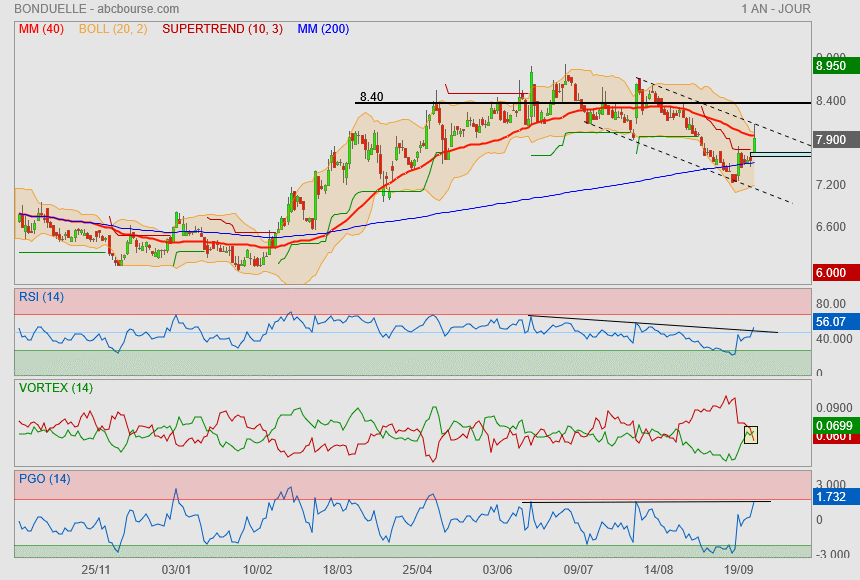The image size is (860, 580).
Task: Click the red 6.000 price tag
Action: 833,272
